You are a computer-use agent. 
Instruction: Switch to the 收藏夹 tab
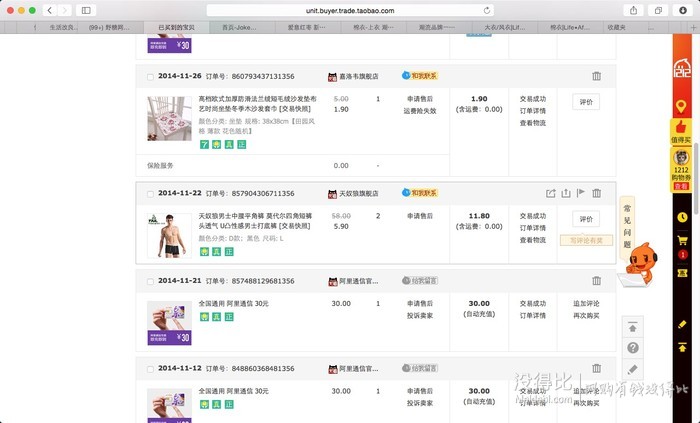point(617,27)
